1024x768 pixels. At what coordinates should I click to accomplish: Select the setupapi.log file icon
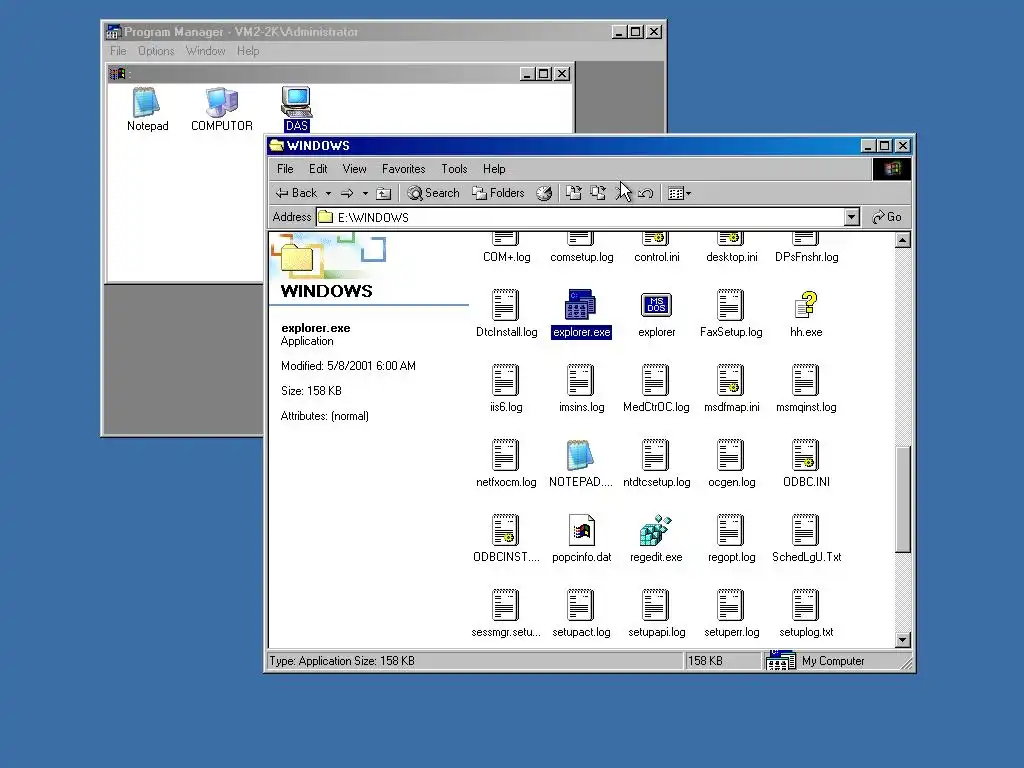pyautogui.click(x=655, y=605)
